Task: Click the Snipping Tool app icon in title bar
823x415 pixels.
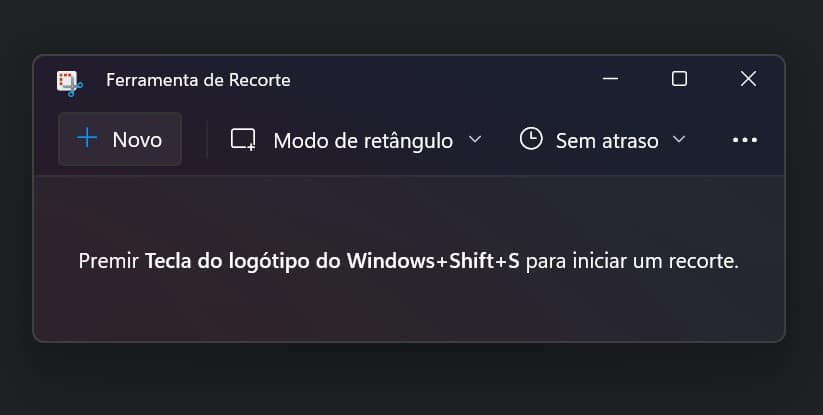Action: coord(69,80)
